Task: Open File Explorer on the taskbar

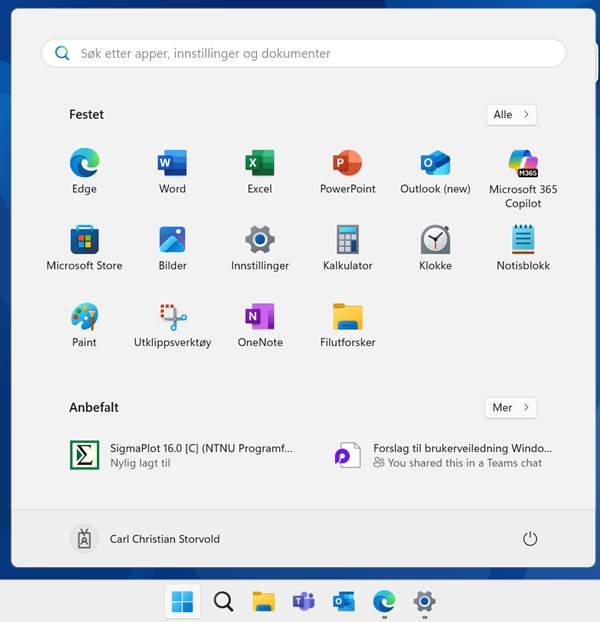Action: pos(263,601)
